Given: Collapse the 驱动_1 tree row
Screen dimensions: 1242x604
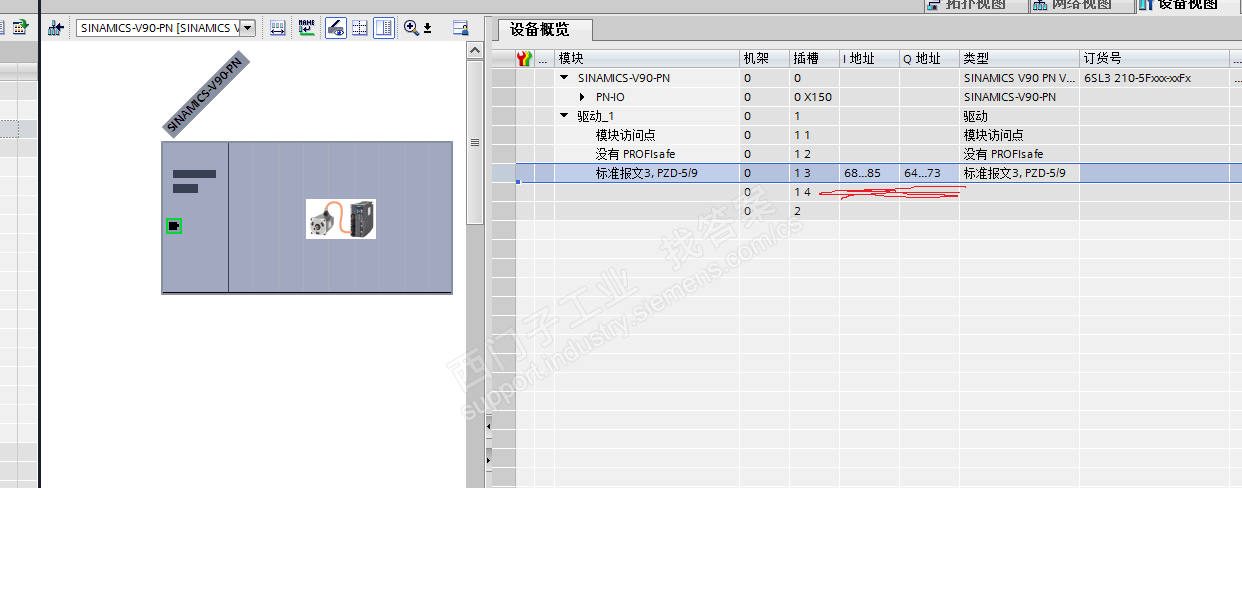Looking at the screenshot, I should pyautogui.click(x=564, y=116).
